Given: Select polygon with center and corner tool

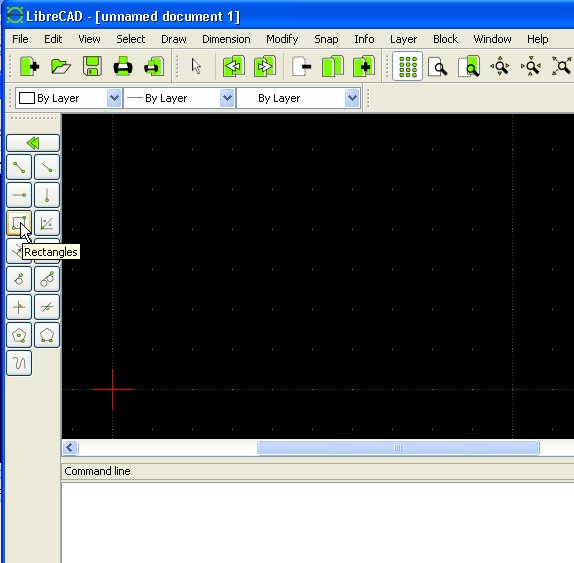Looking at the screenshot, I should tap(19, 335).
